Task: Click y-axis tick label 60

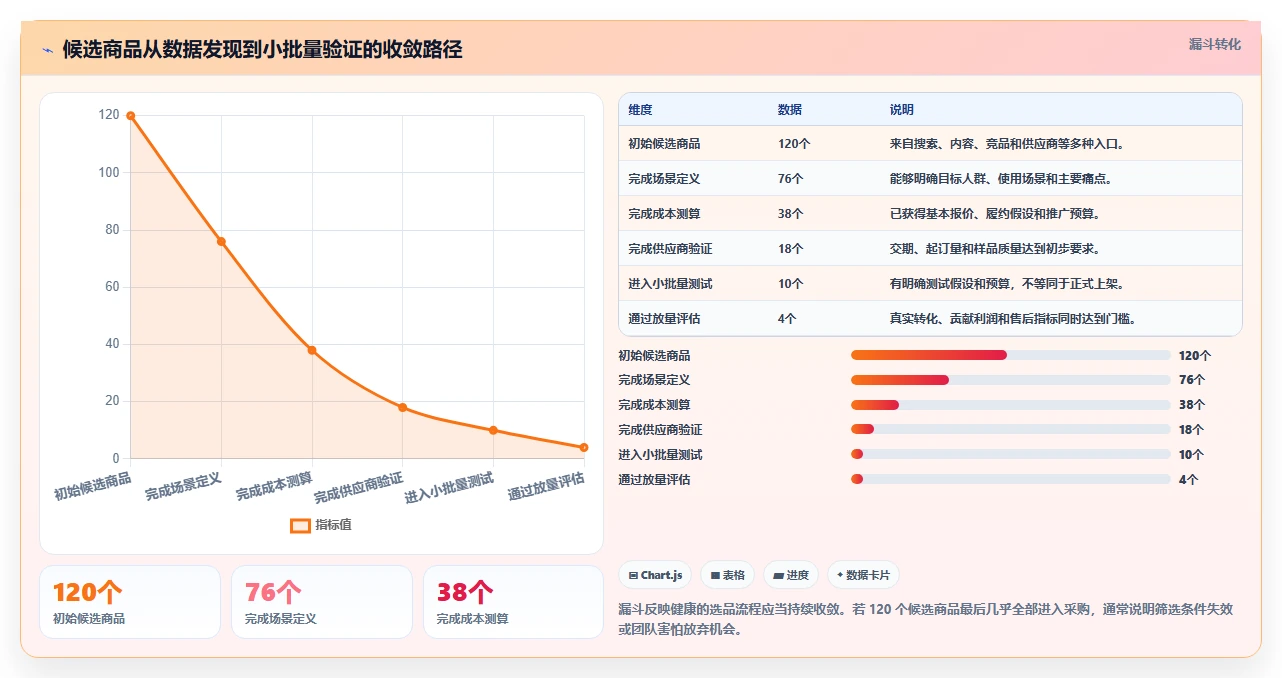Action: click(112, 287)
